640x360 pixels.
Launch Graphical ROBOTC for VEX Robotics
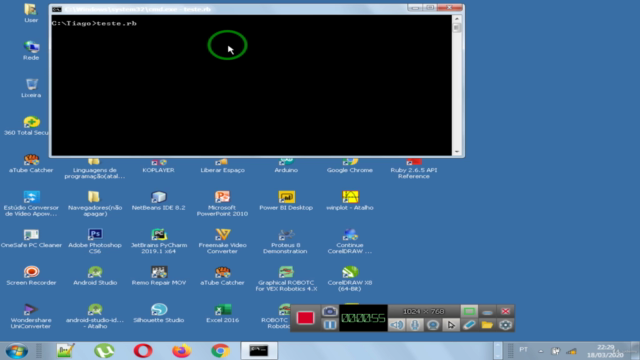(286, 278)
